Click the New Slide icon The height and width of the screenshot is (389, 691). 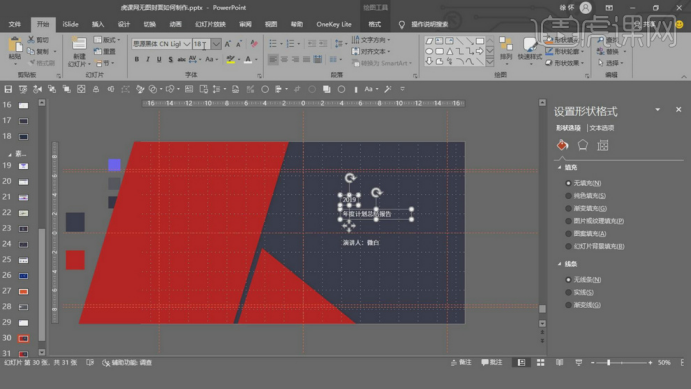(79, 44)
